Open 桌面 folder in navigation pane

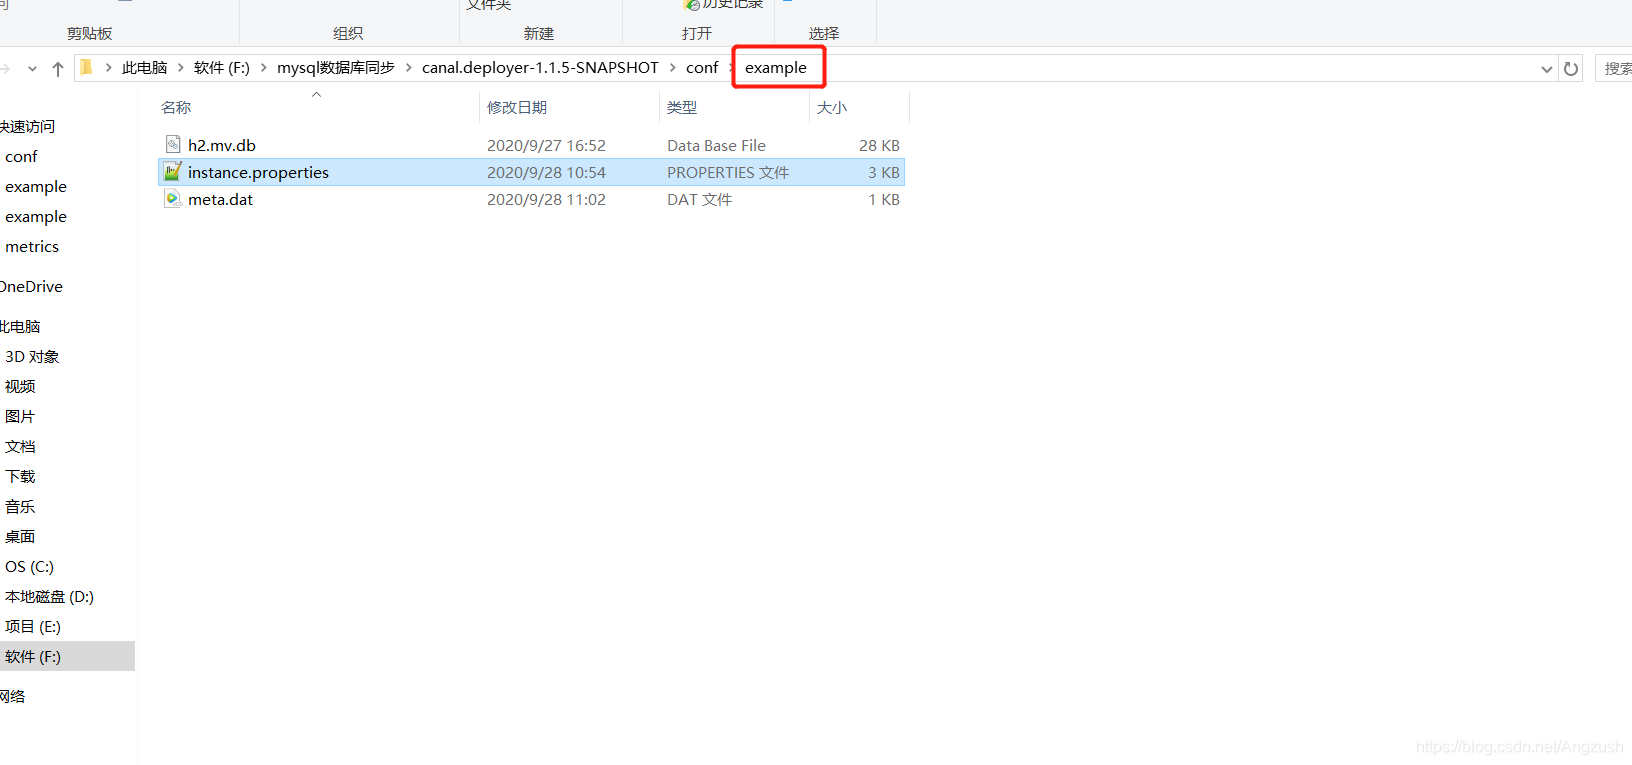click(20, 537)
